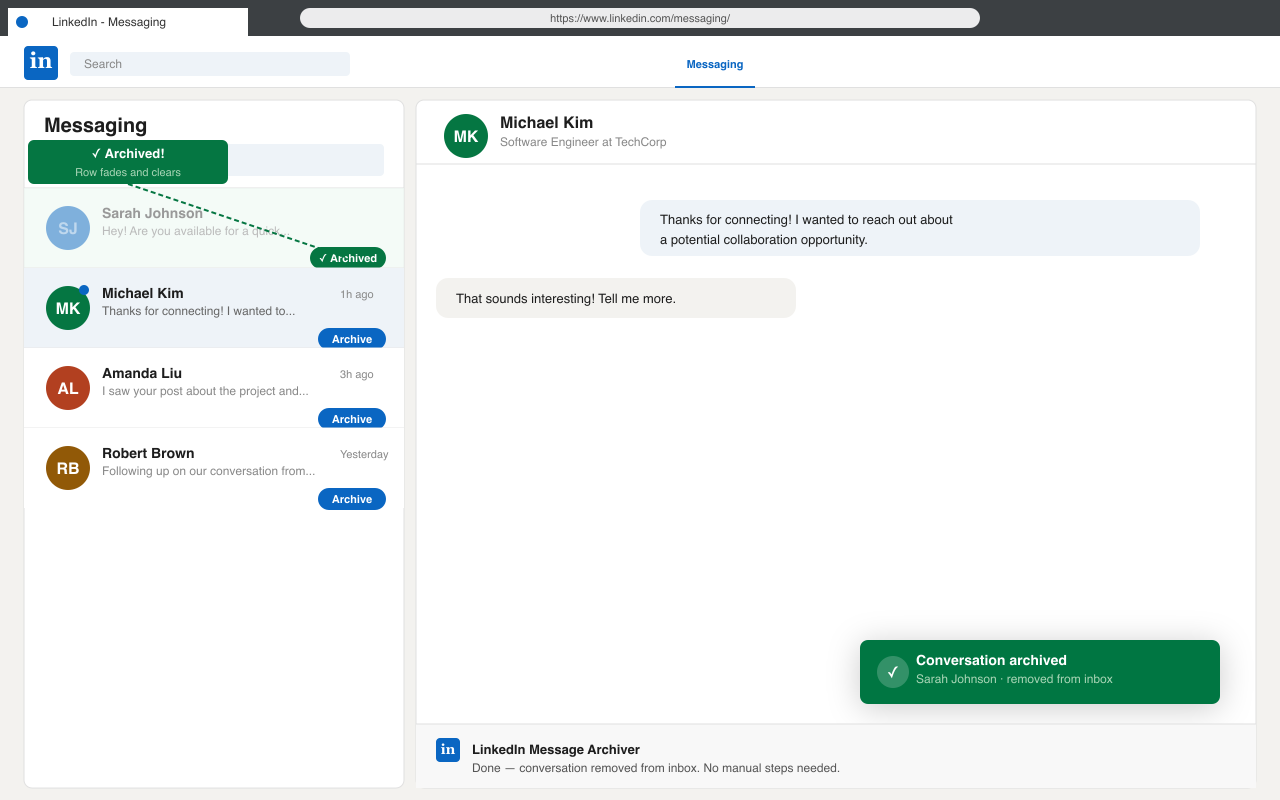
Task: Click the Conversation archived notification toast
Action: click(x=1040, y=672)
